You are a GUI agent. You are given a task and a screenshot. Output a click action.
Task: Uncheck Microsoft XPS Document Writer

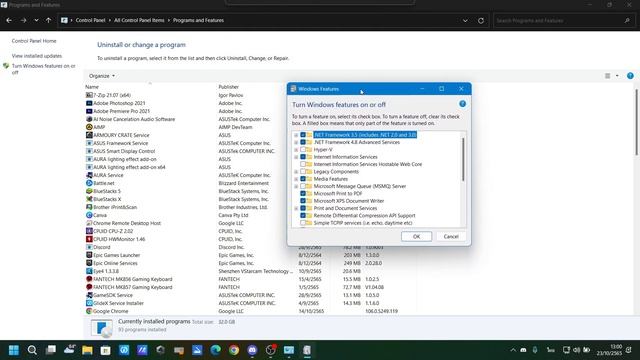pos(303,201)
